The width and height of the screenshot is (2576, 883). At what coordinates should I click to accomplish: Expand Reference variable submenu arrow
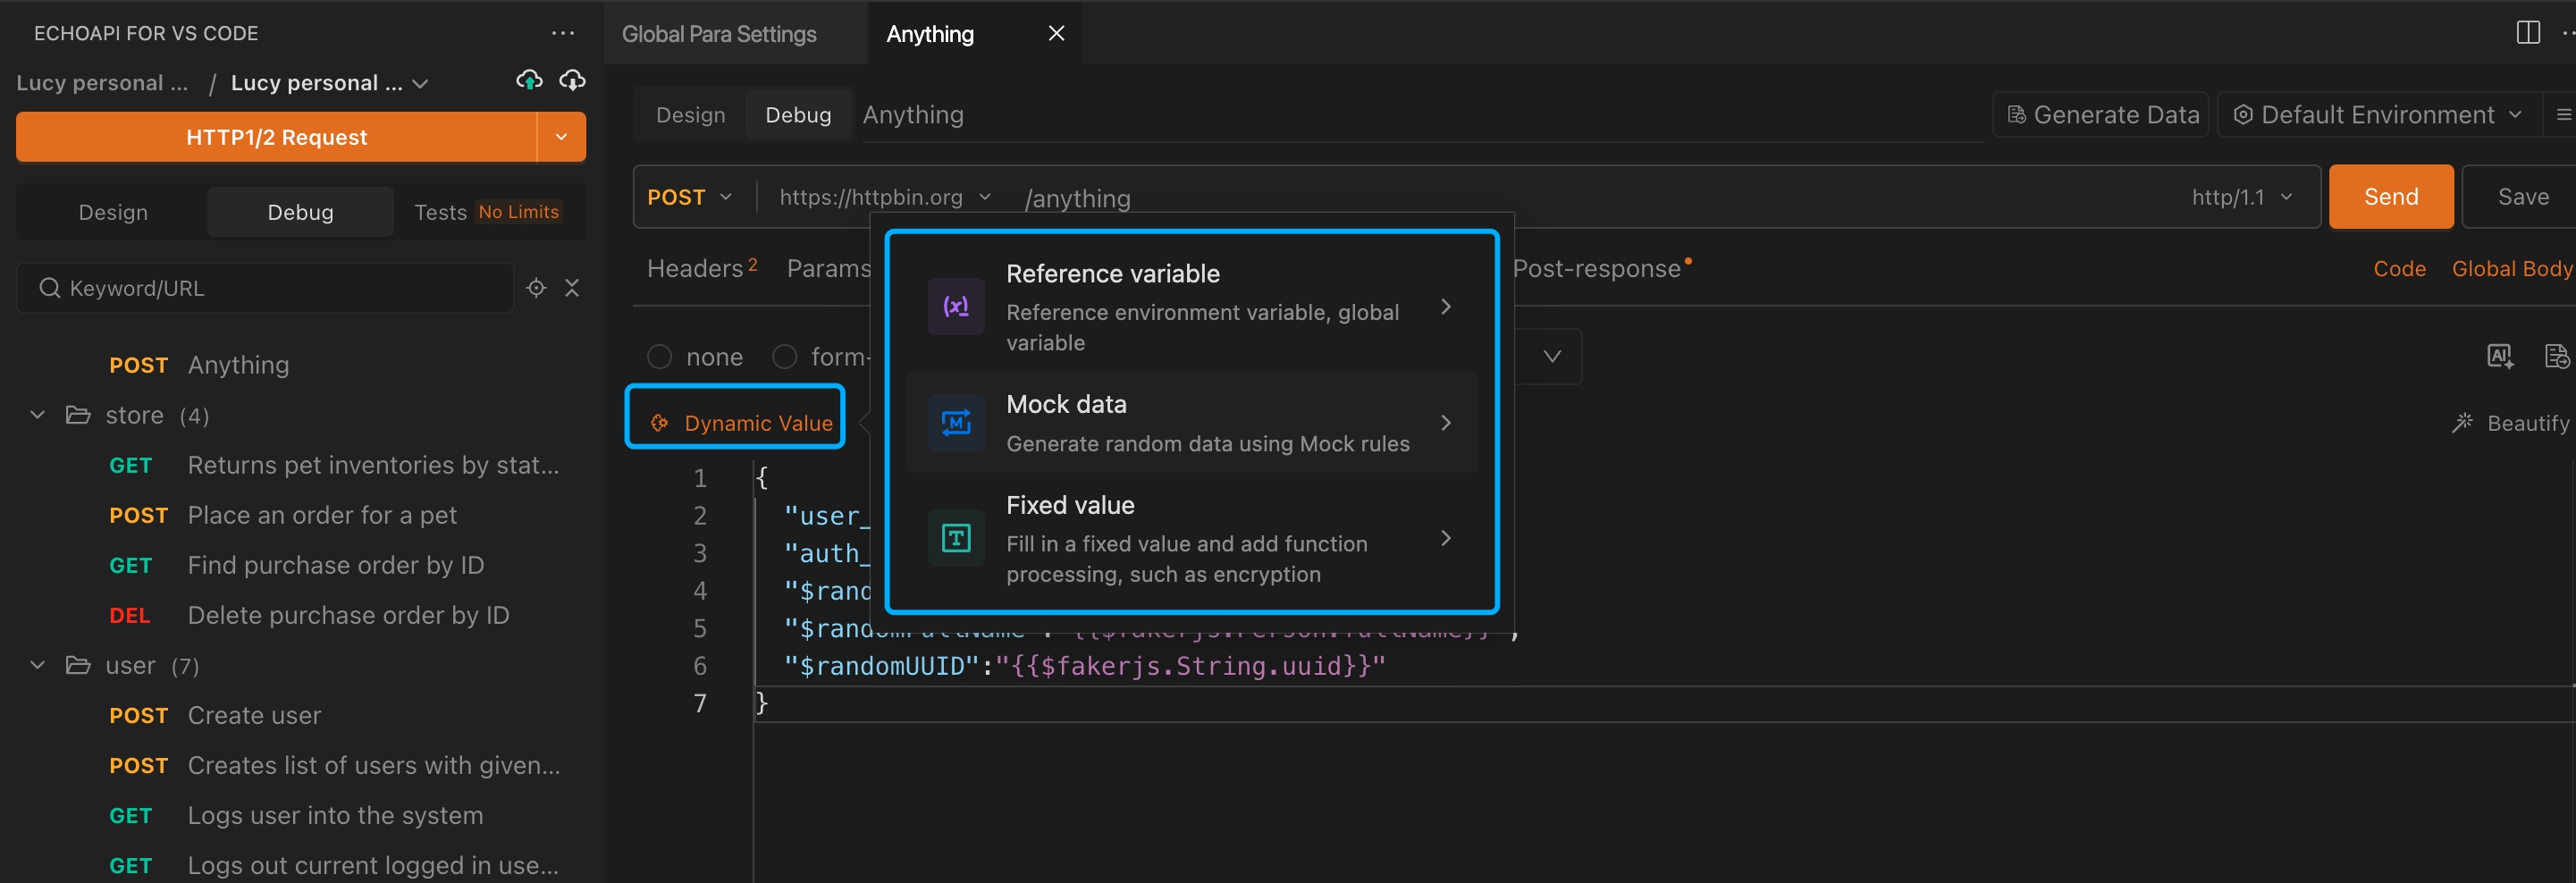pos(1446,306)
